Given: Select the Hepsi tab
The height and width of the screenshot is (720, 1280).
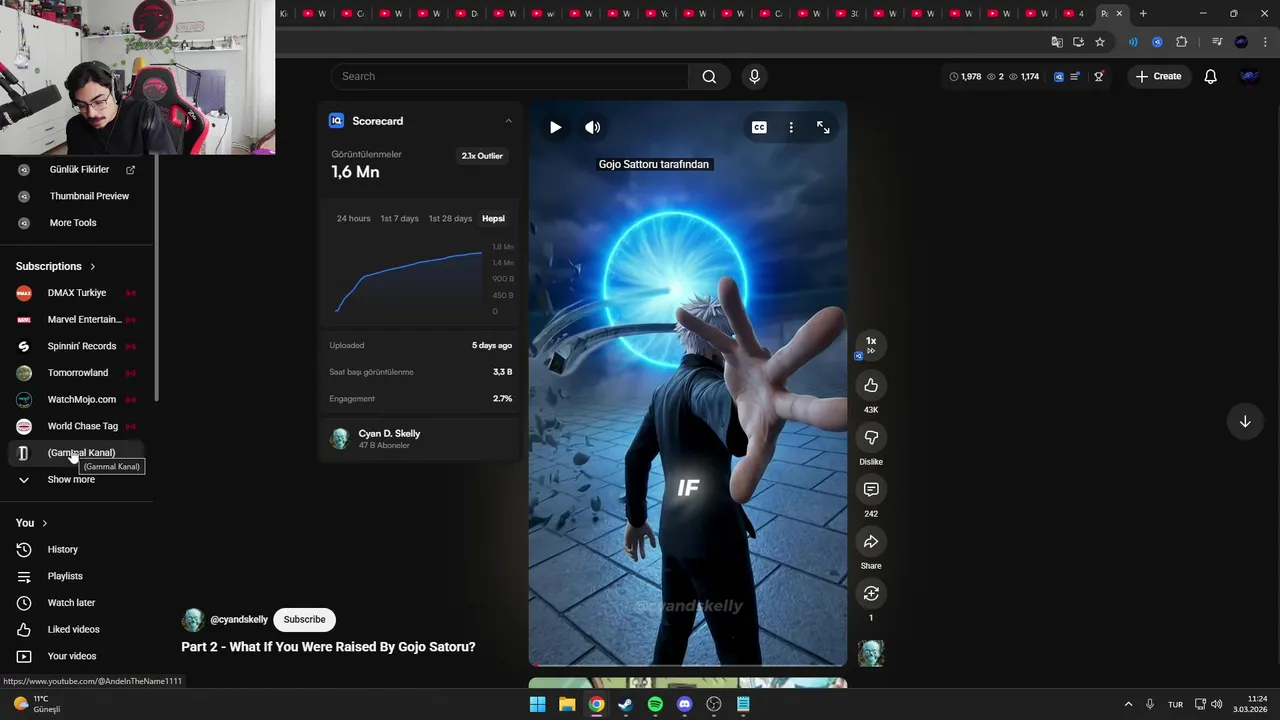Looking at the screenshot, I should tap(493, 218).
